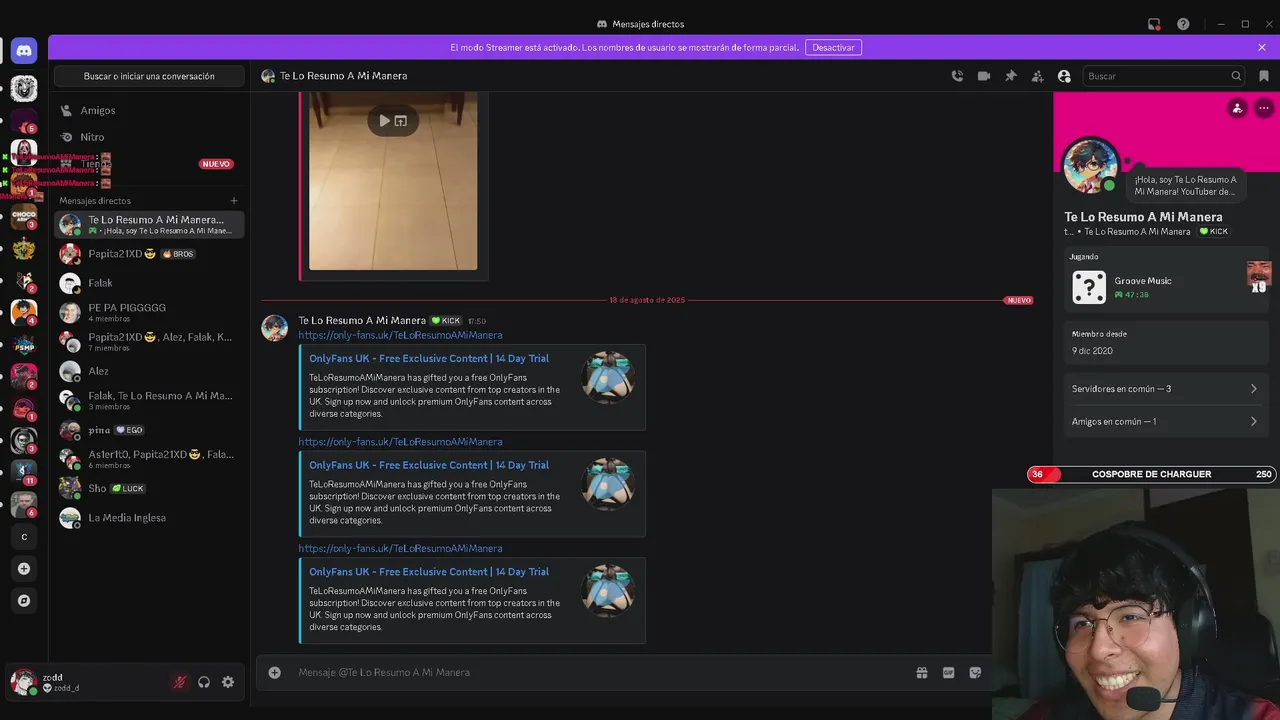Open server with letter C icon
The height and width of the screenshot is (720, 1280).
(x=24, y=537)
